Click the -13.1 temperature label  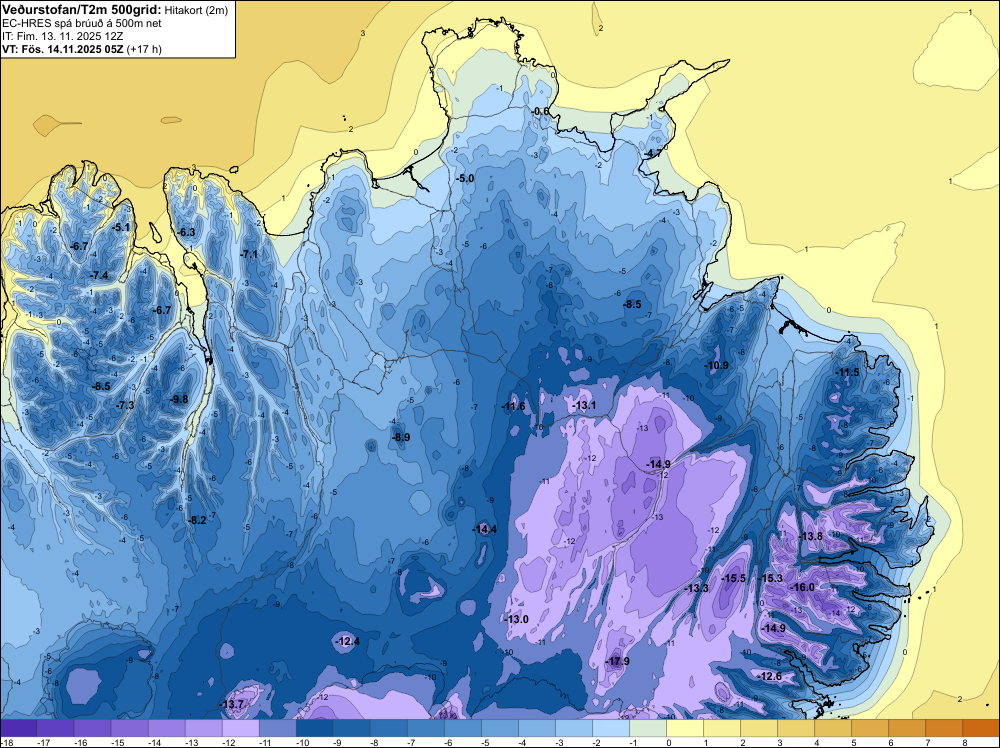pyautogui.click(x=584, y=406)
